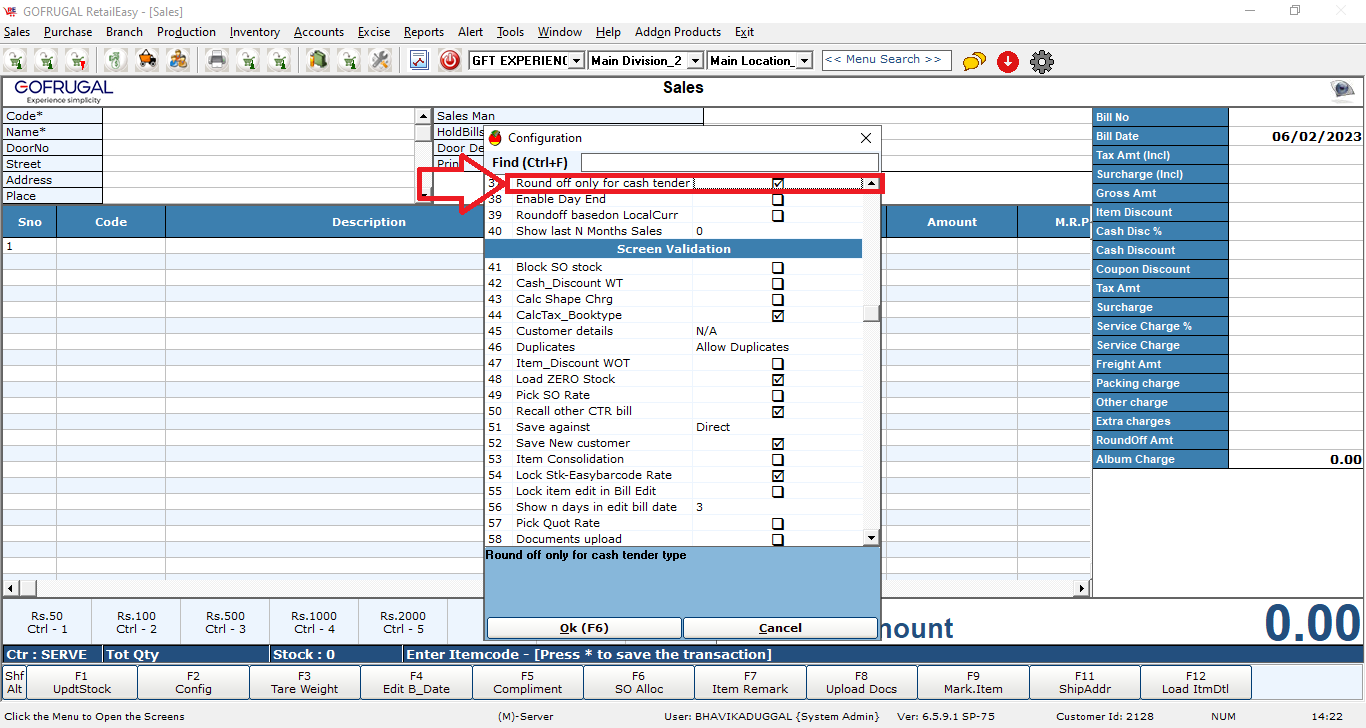
Task: Open the Inventory menu
Action: click(254, 32)
